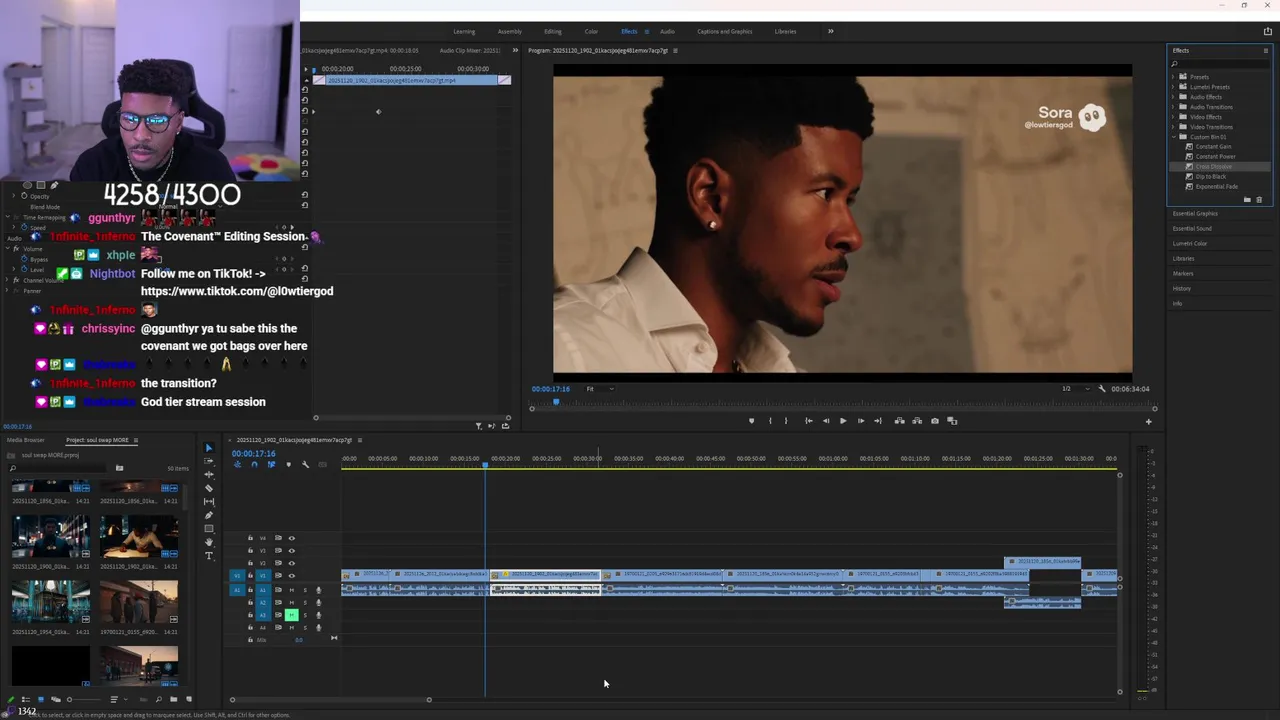1280x720 pixels.
Task: Select the Slip tool
Action: coord(209,502)
